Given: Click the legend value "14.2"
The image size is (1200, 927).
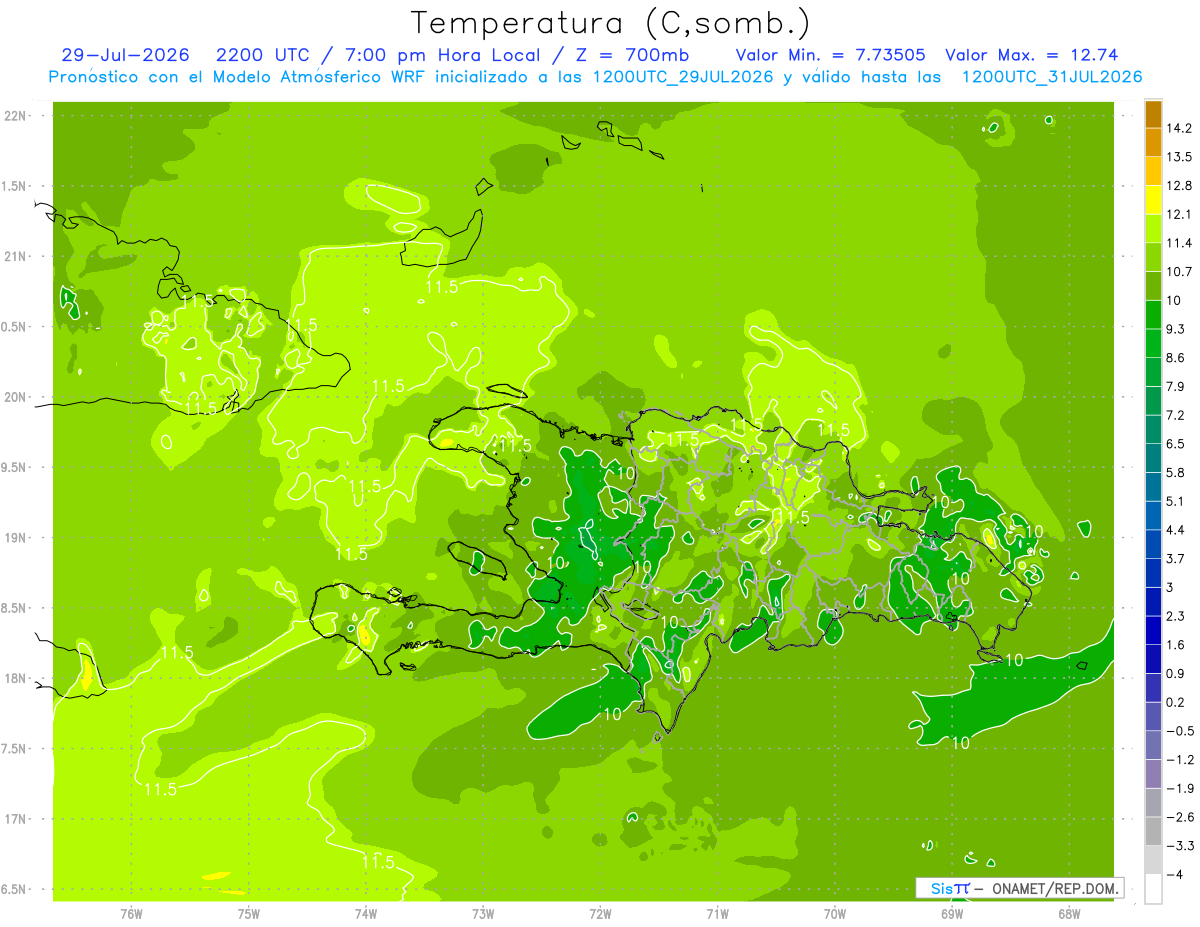Looking at the screenshot, I should coord(1180,128).
